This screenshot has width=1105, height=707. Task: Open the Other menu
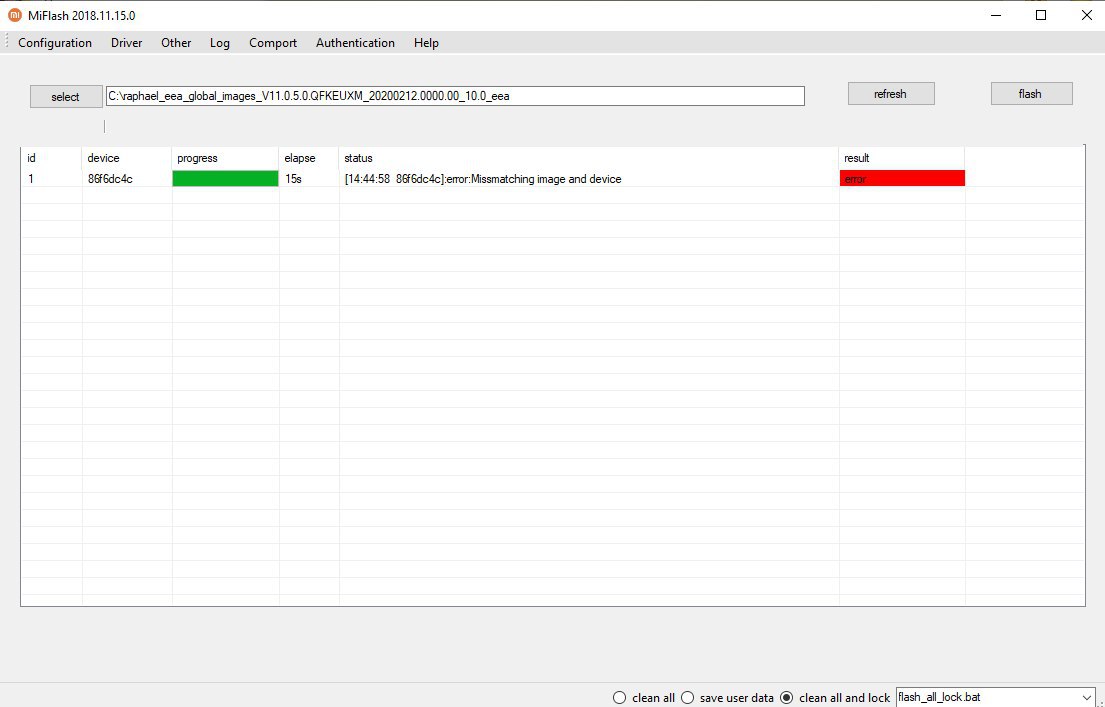coord(176,43)
